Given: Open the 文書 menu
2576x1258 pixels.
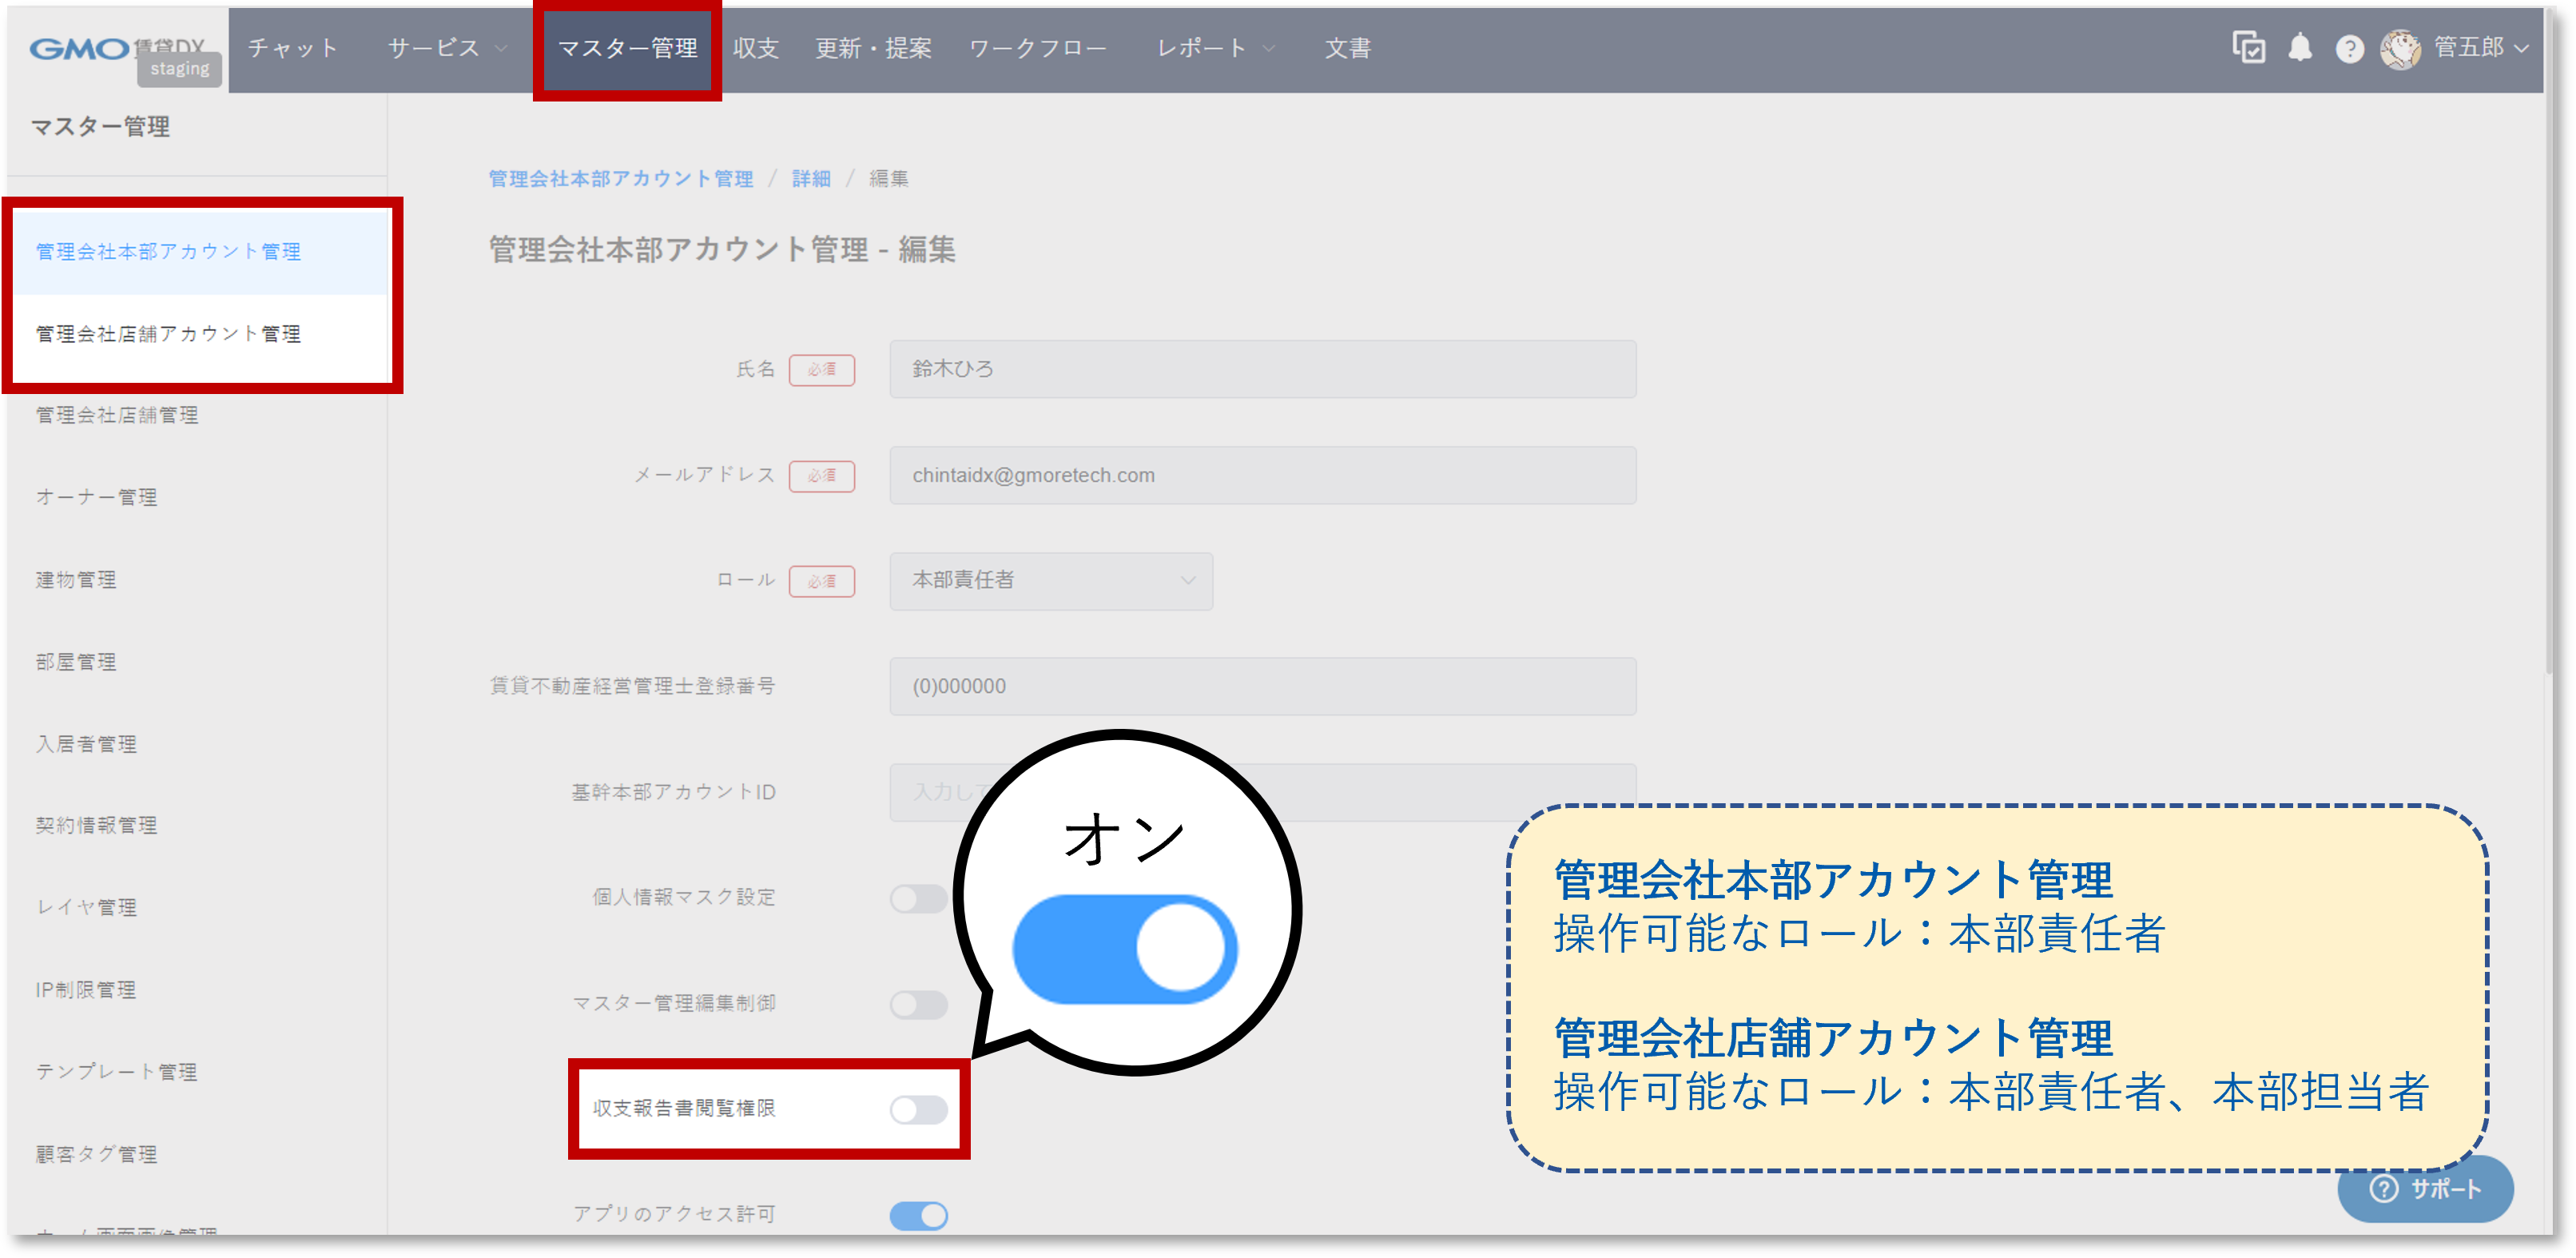Looking at the screenshot, I should [1348, 49].
